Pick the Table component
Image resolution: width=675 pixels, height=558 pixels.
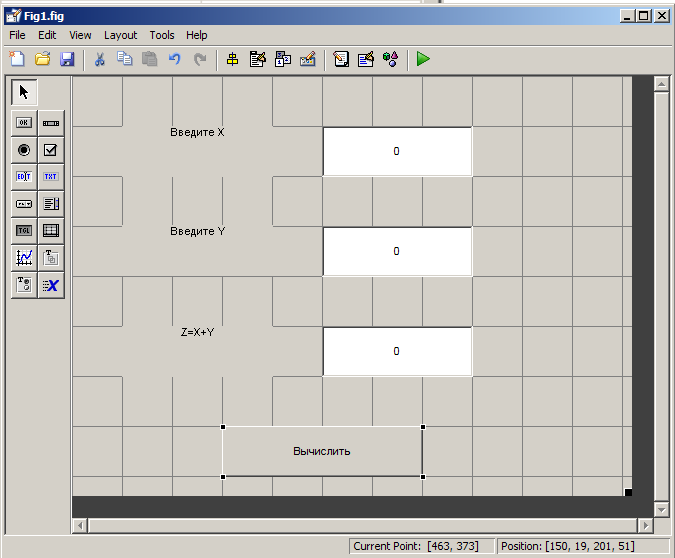pos(51,231)
